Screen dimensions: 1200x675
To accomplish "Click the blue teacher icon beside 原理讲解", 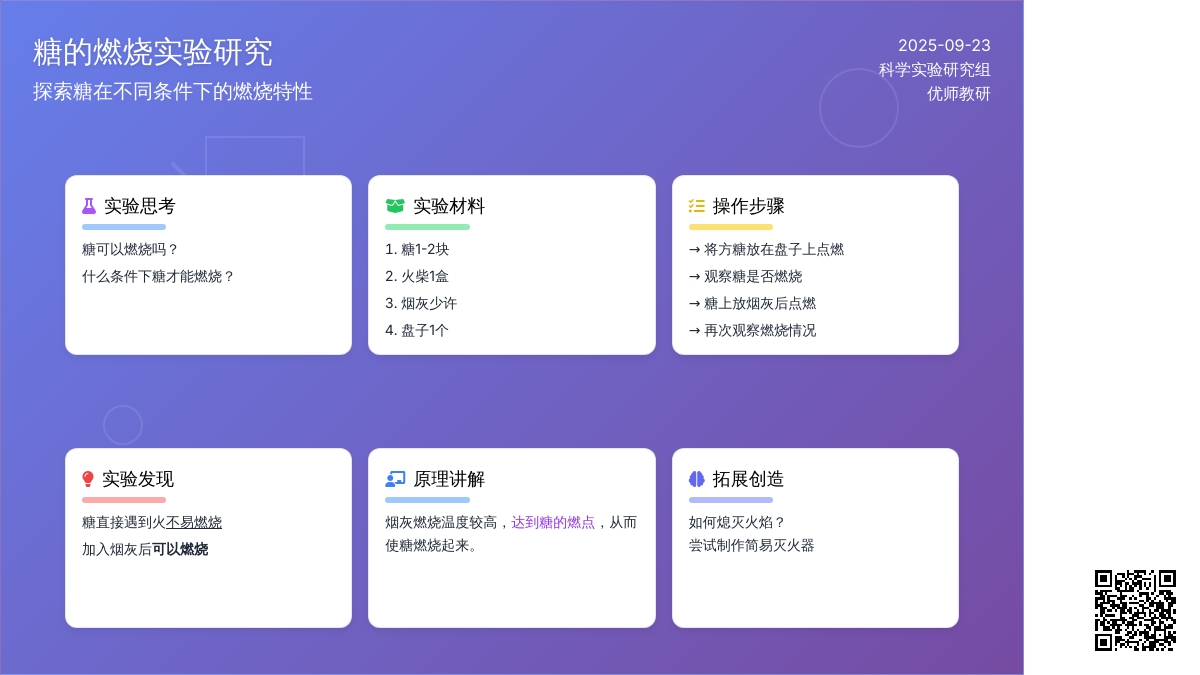I will pos(395,479).
